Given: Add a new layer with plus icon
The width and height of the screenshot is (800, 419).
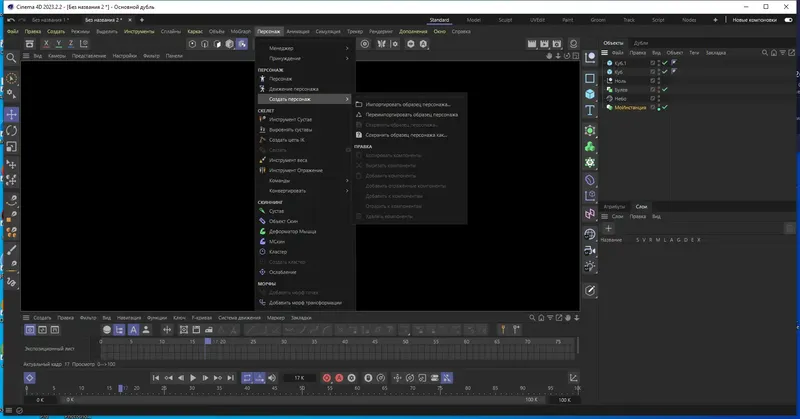Looking at the screenshot, I should [608, 228].
